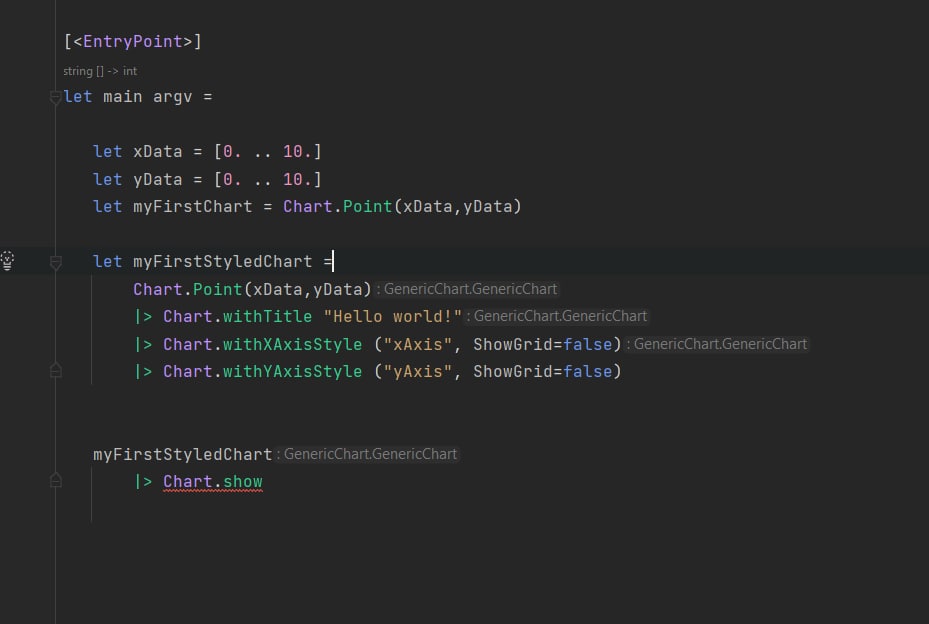Screen dimensions: 929x624
Task: Click the 'string [] -> int' type hint
Action: (x=100, y=71)
